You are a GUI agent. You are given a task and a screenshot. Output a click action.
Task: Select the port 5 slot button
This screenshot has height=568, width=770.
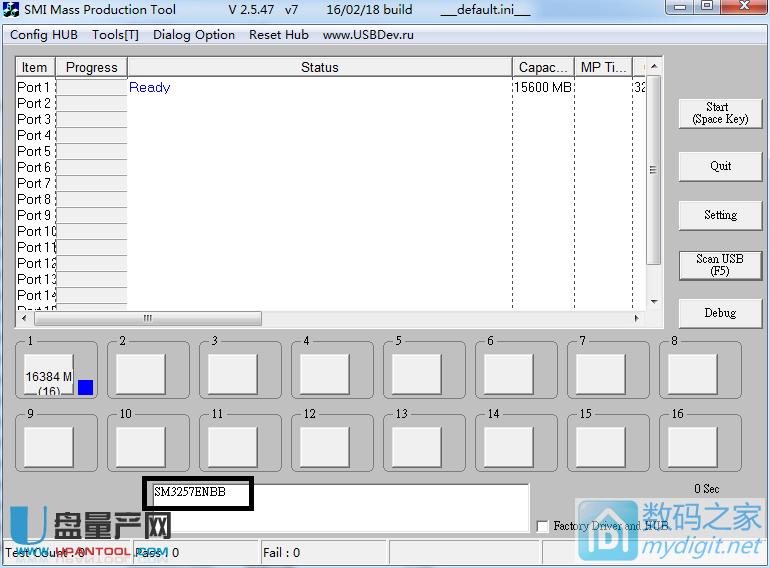coord(416,375)
